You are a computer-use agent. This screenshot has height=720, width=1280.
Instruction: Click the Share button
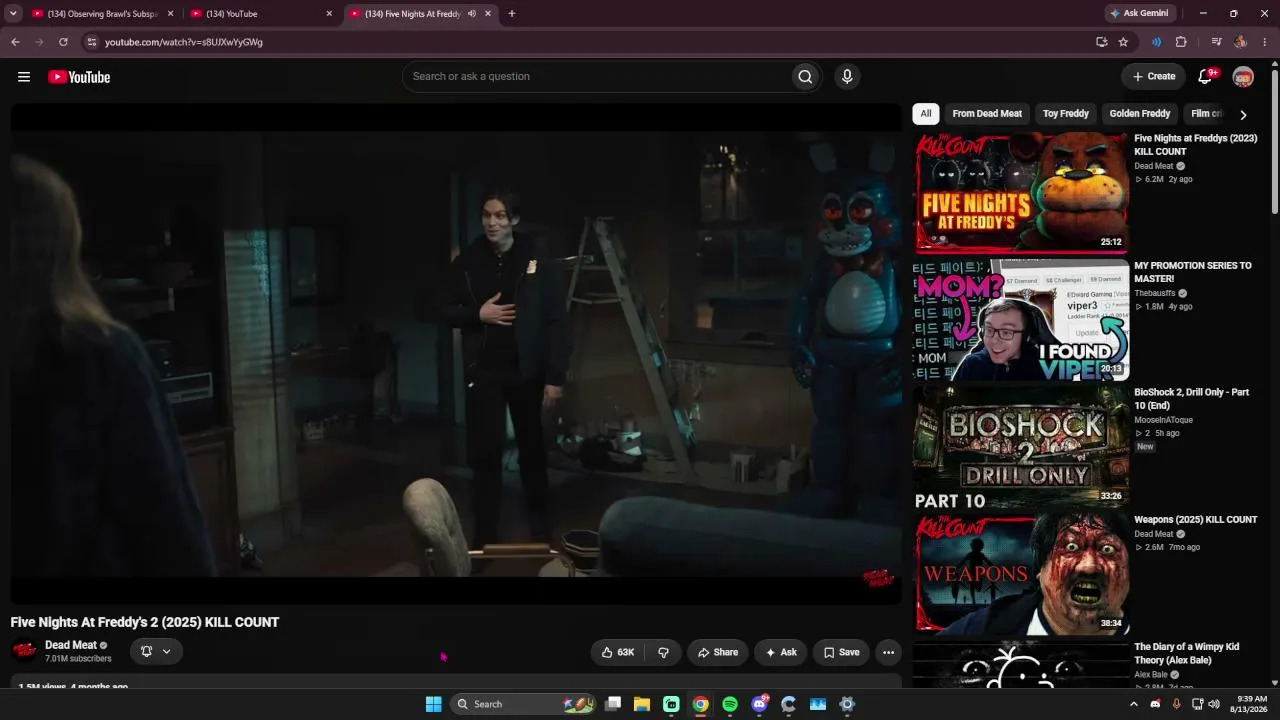point(718,652)
